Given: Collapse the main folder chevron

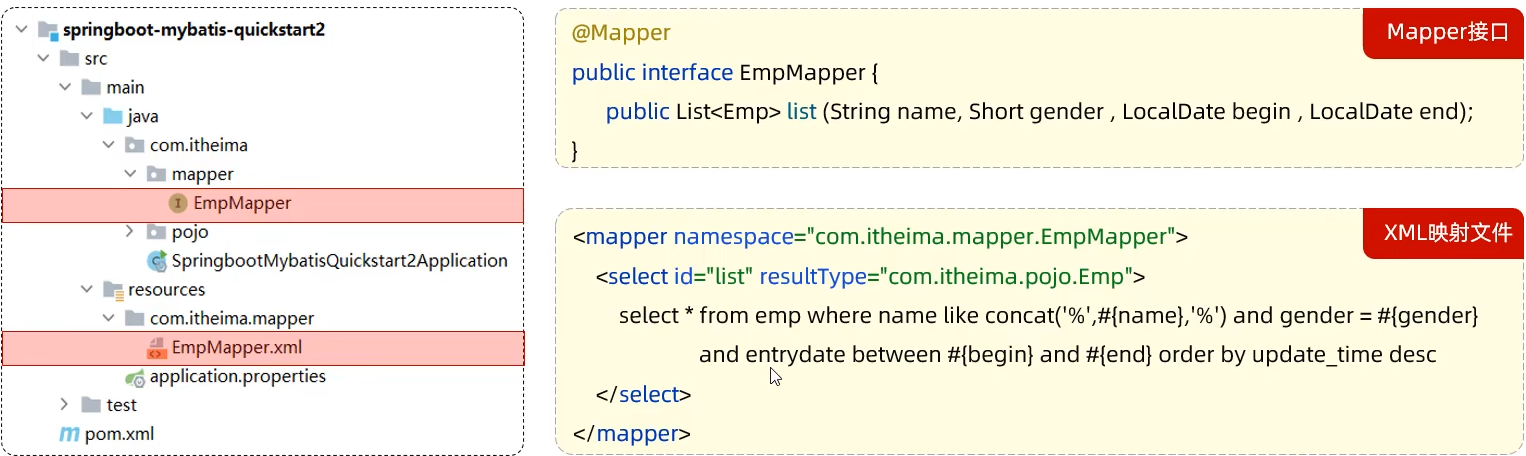Looking at the screenshot, I should pyautogui.click(x=65, y=88).
